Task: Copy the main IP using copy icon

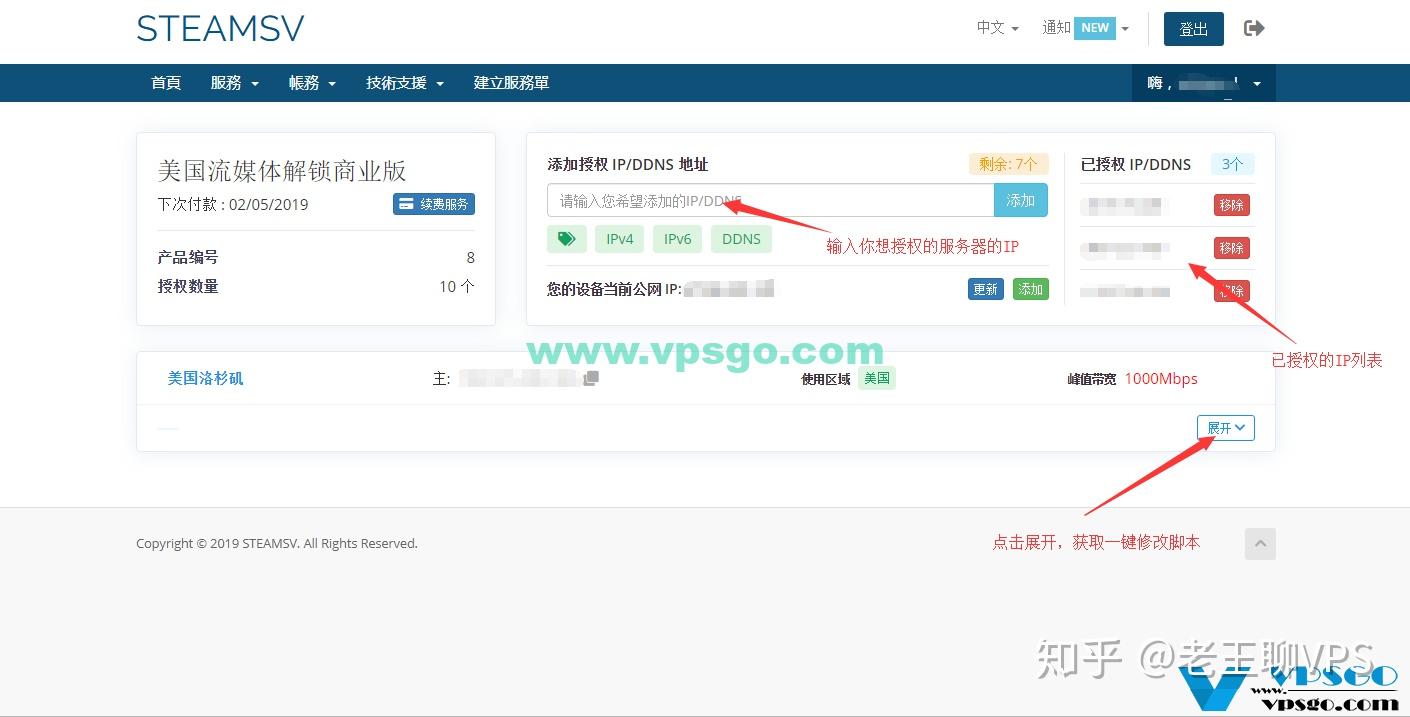Action: pyautogui.click(x=591, y=378)
